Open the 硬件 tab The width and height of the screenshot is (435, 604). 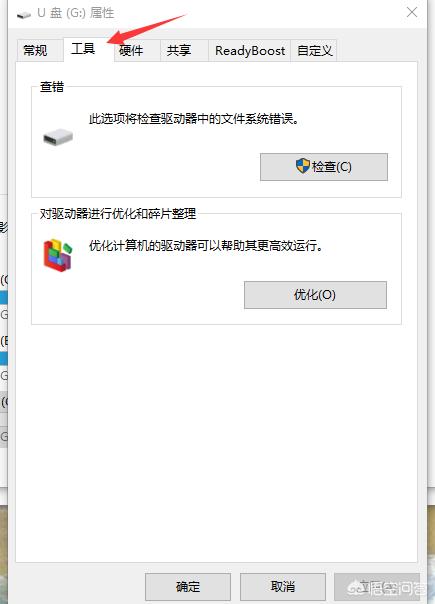(131, 50)
